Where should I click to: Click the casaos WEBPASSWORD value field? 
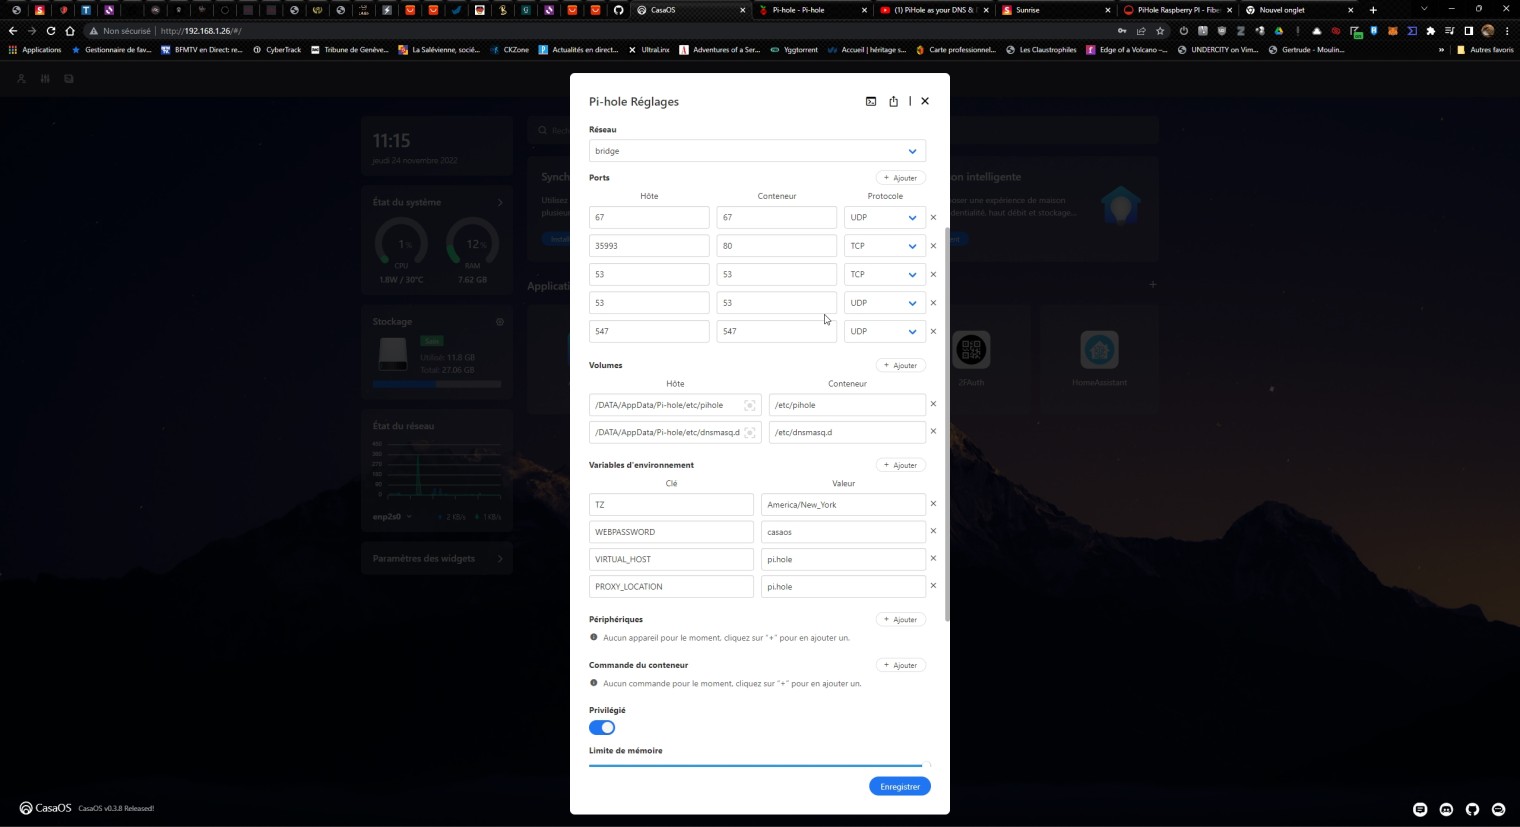[842, 532]
